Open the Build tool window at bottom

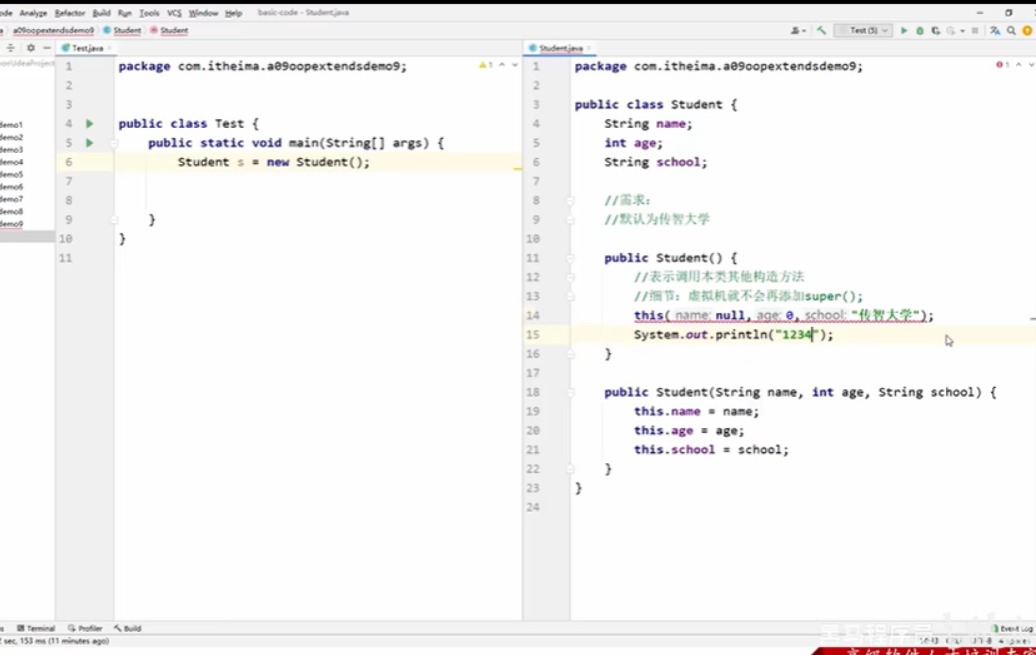[x=128, y=628]
